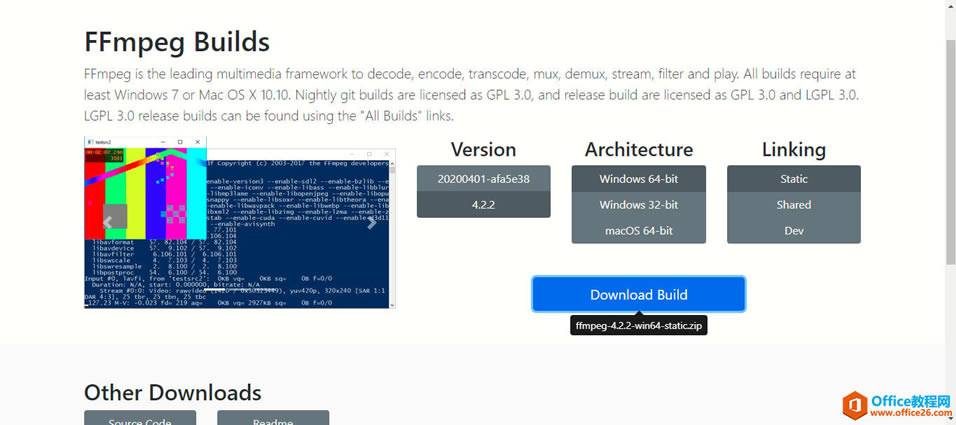The height and width of the screenshot is (425, 956).
Task: Choose Windows 64-bit architecture
Action: coord(638,179)
